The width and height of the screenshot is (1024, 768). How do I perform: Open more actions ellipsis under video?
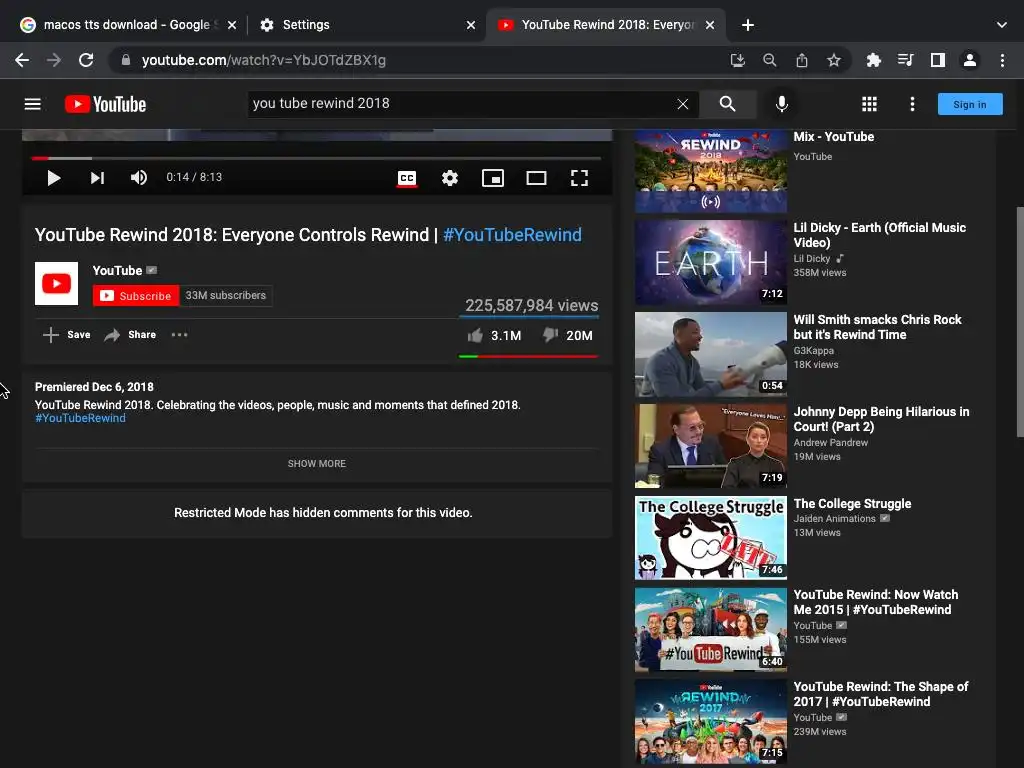179,335
